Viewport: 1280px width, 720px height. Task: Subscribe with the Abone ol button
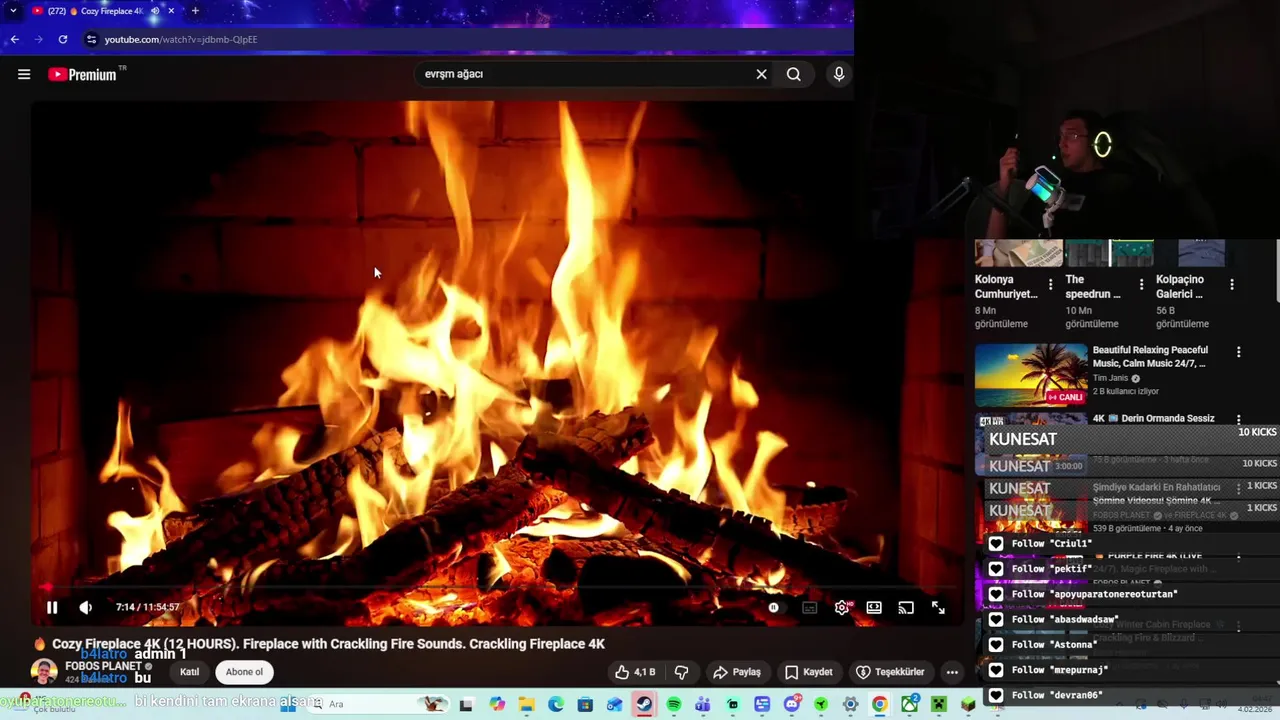(244, 672)
